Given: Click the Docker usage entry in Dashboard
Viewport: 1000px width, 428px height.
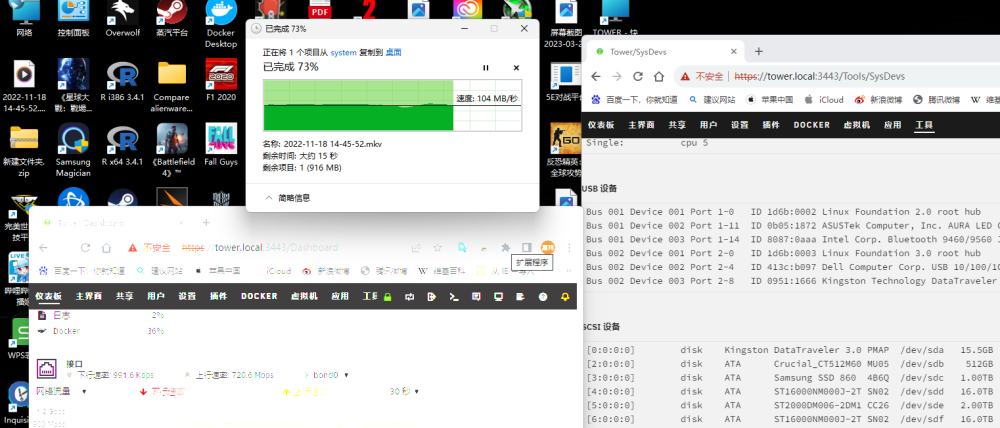Looking at the screenshot, I should click(67, 331).
